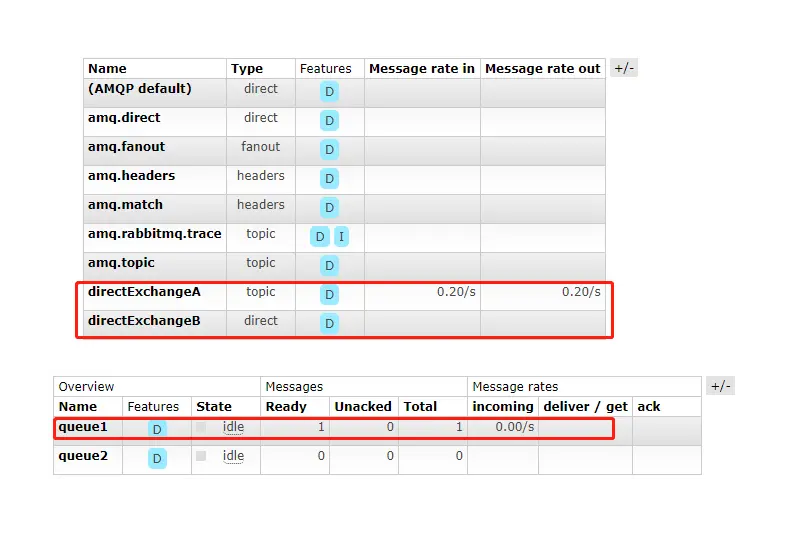Sort by Message rate in header

[422, 69]
